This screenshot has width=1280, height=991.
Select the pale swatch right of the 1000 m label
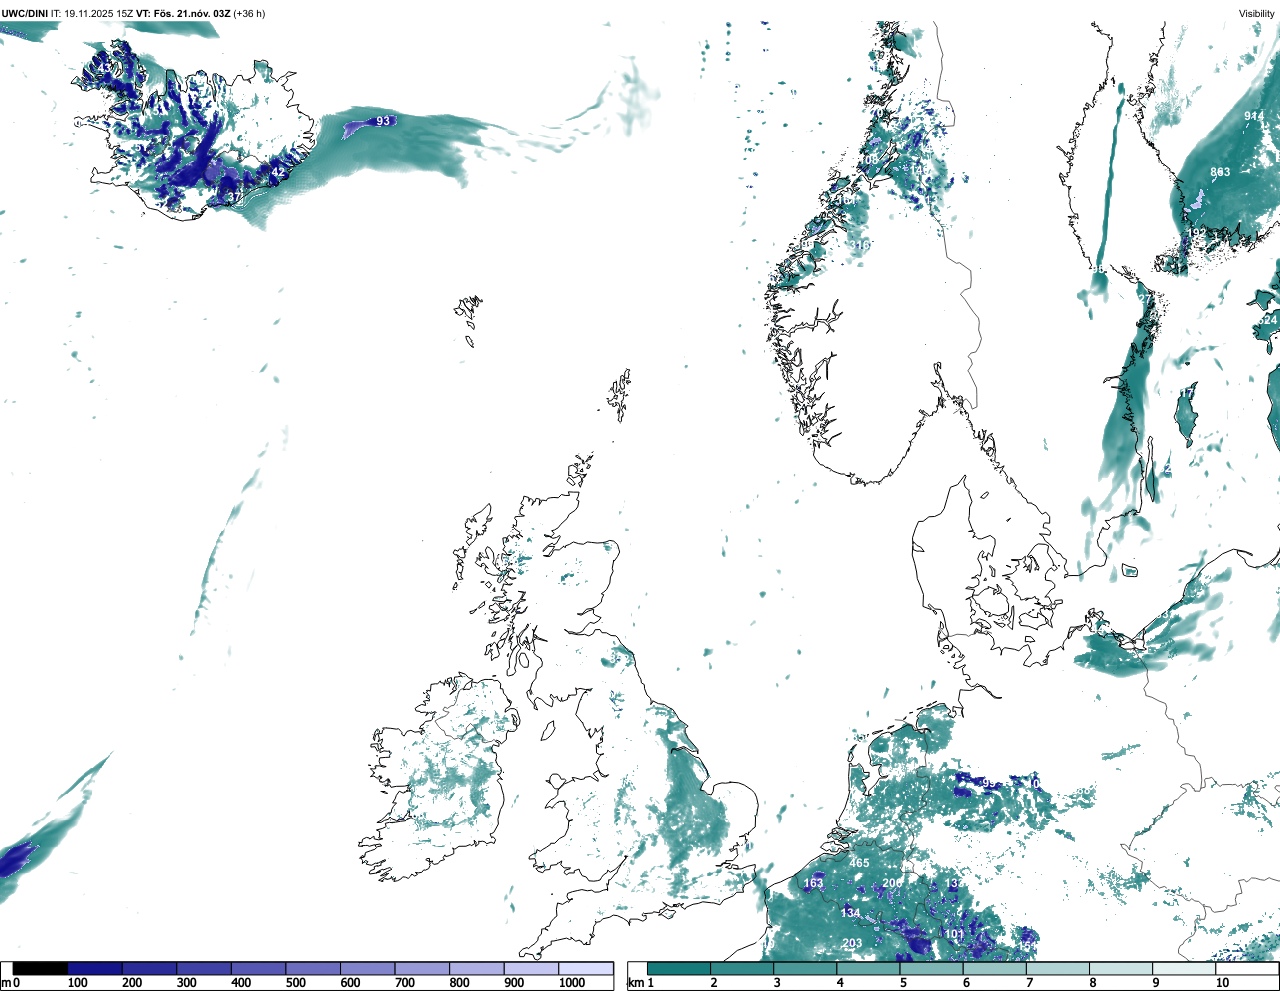pos(585,968)
